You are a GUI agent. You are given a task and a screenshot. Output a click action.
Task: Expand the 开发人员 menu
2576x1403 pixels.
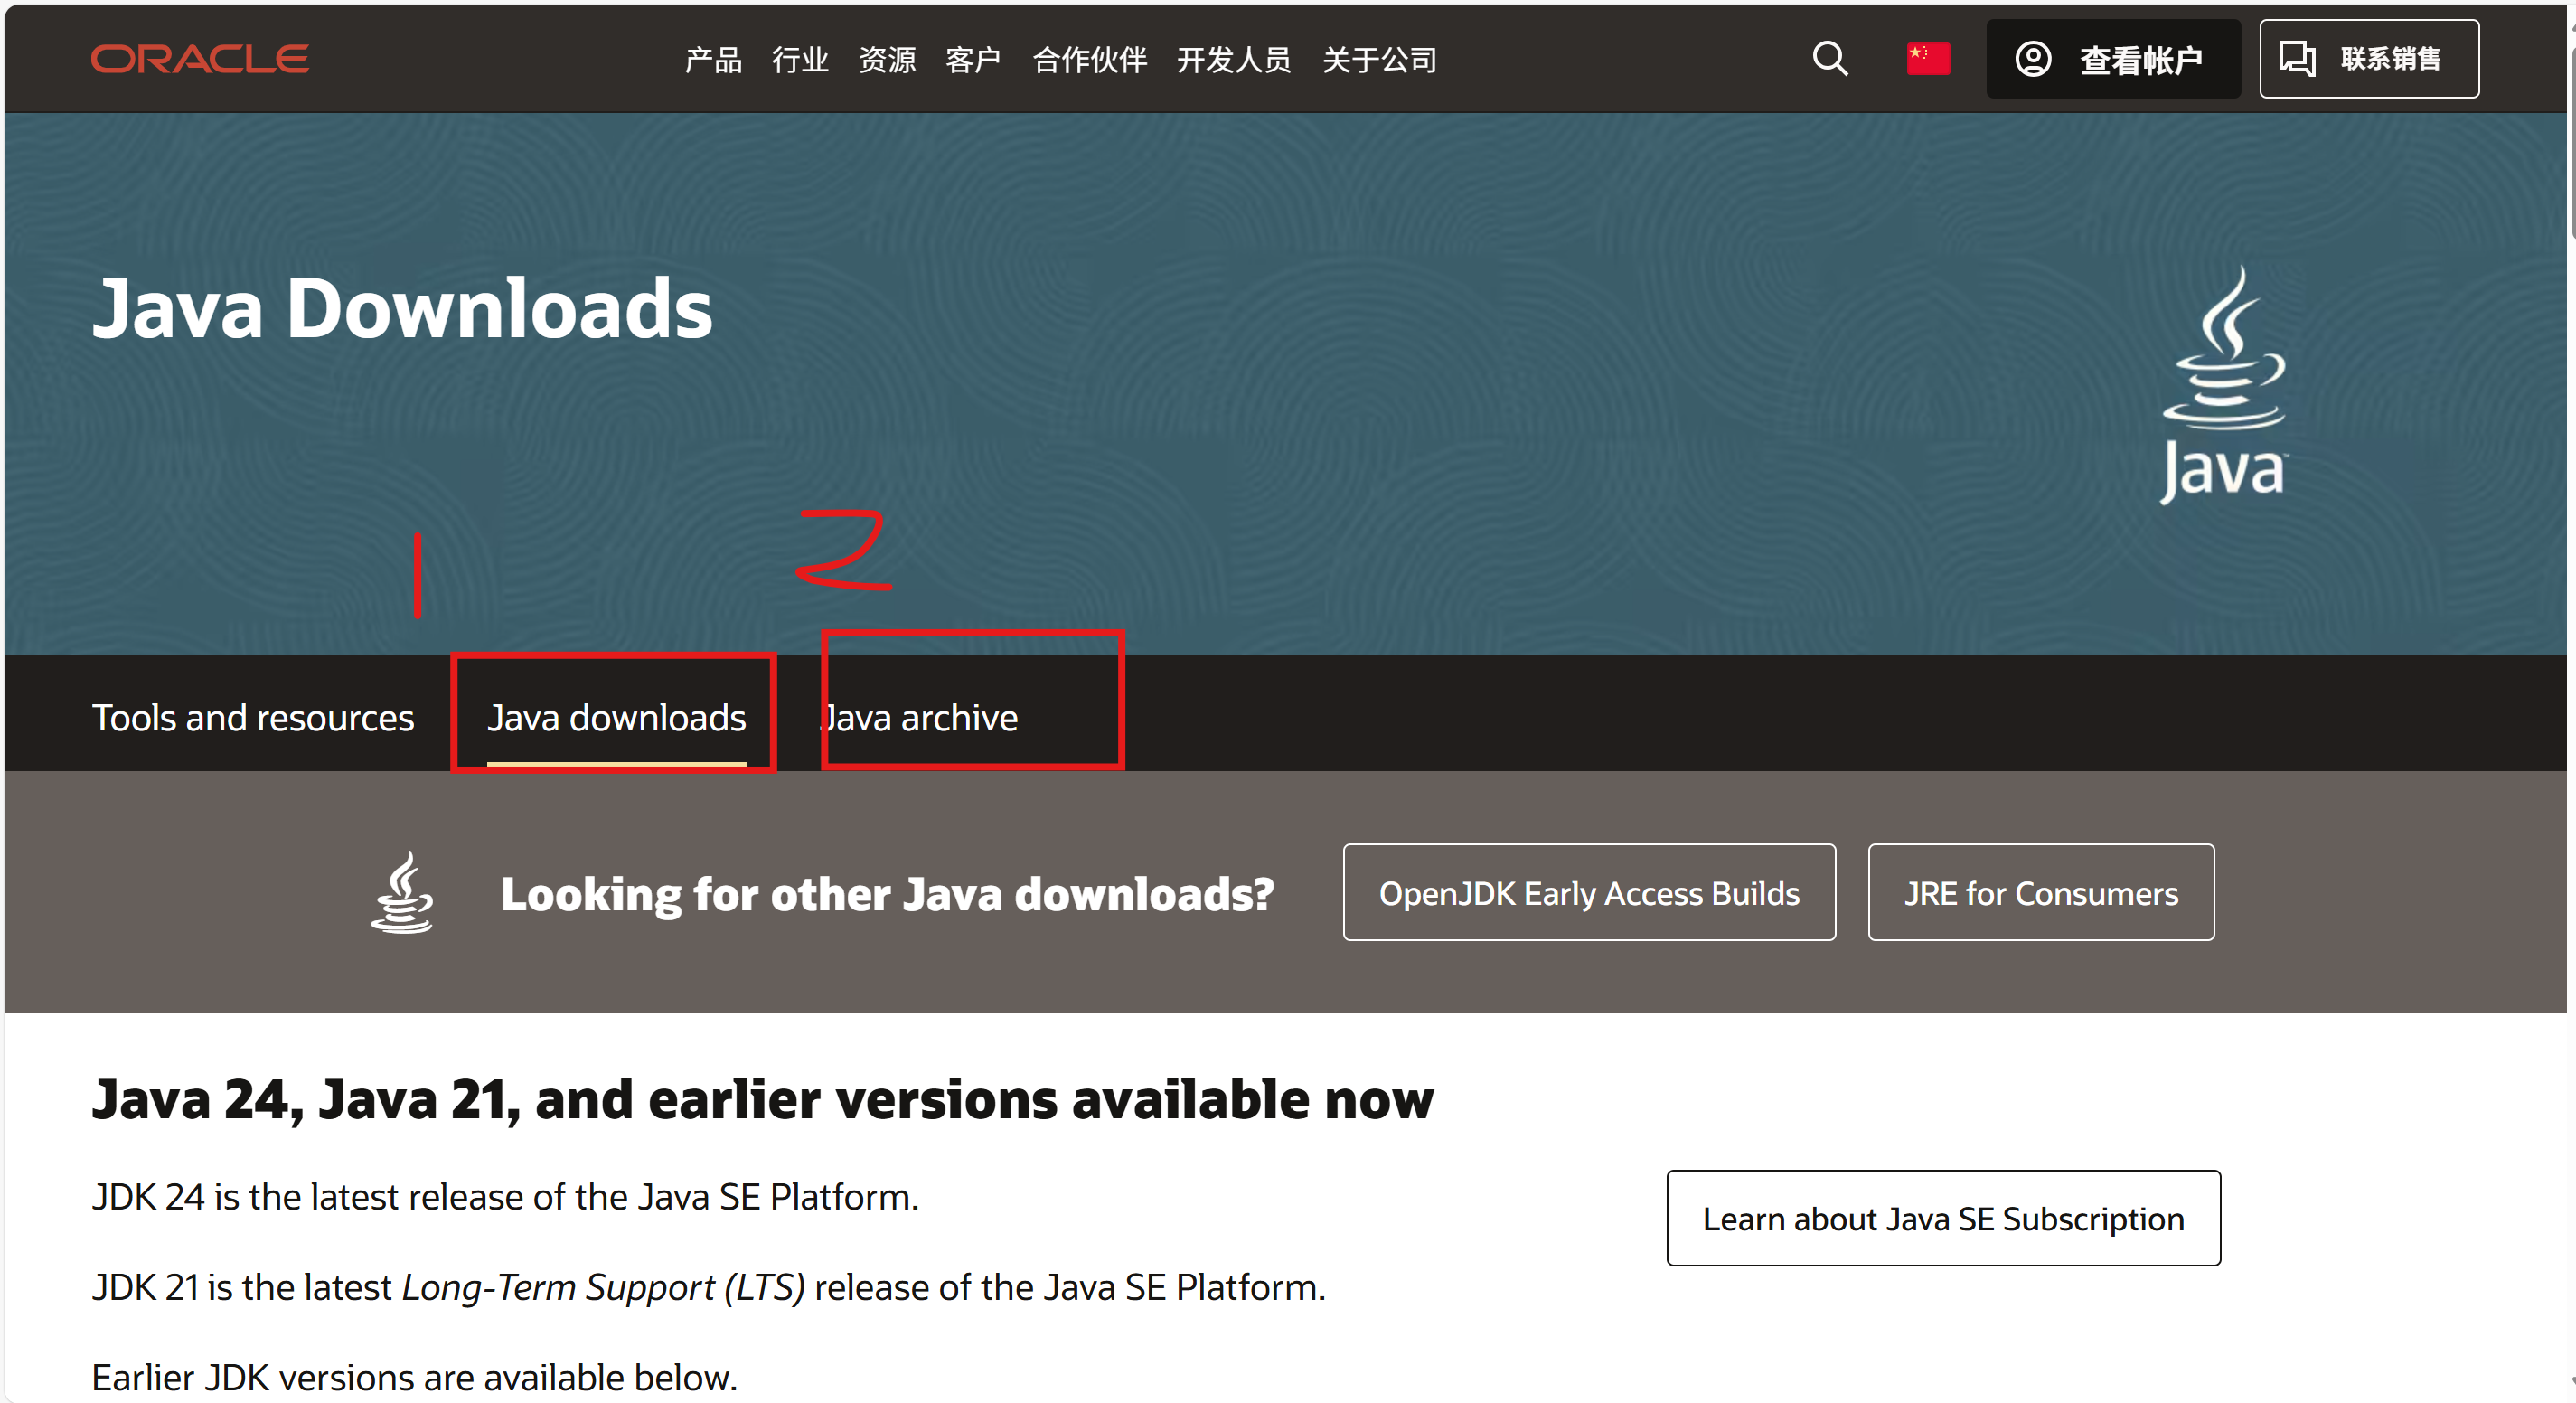[x=1233, y=60]
